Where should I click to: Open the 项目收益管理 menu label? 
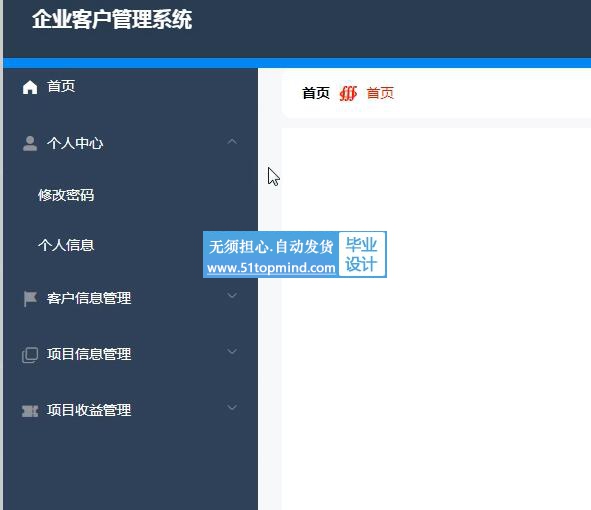click(x=89, y=410)
